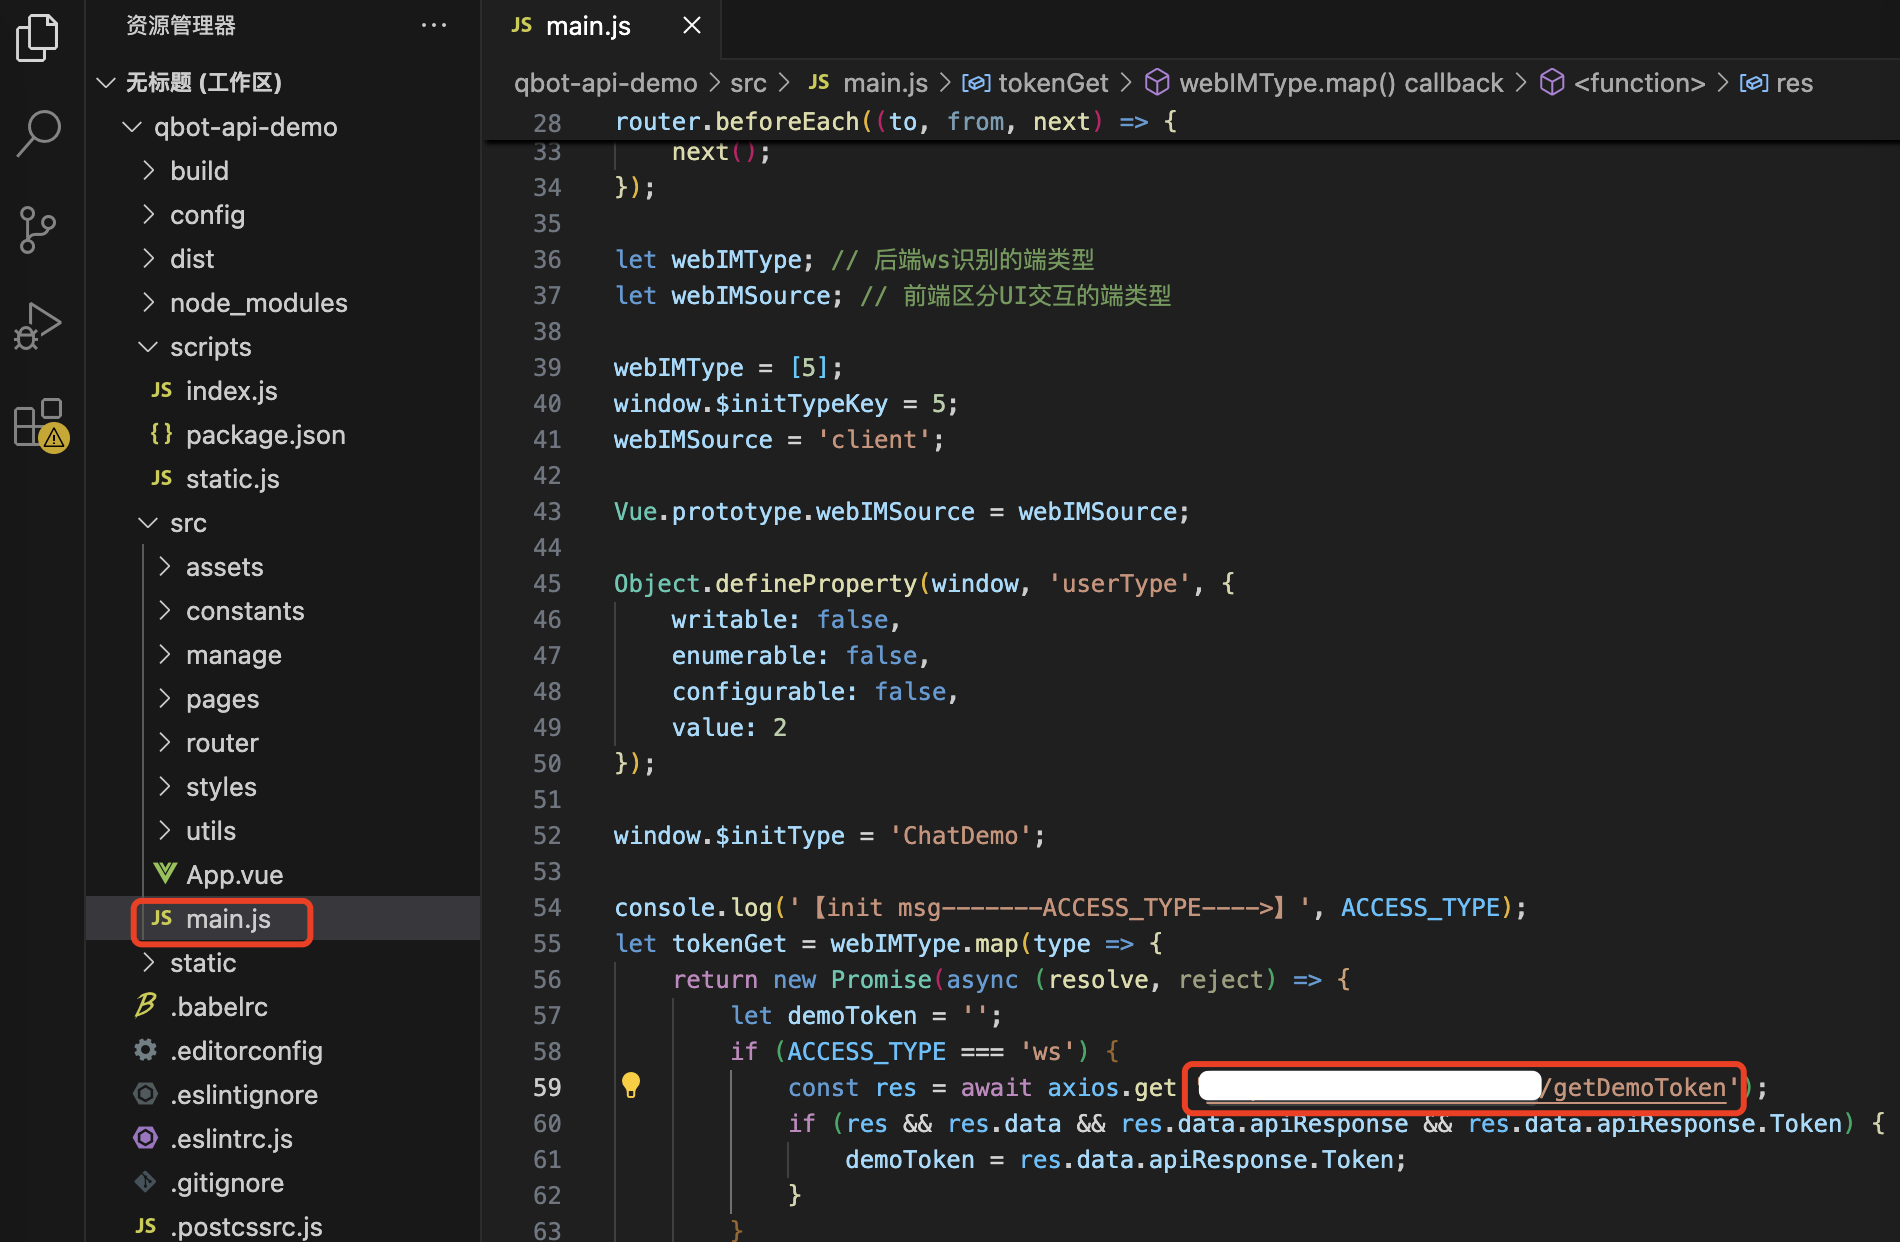This screenshot has height=1242, width=1900.
Task: Open the Extensions view with warning badge
Action: [40, 423]
